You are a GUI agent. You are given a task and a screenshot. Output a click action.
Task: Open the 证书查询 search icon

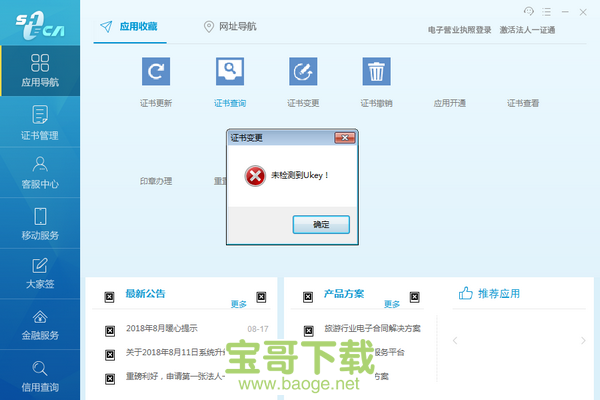pyautogui.click(x=230, y=71)
